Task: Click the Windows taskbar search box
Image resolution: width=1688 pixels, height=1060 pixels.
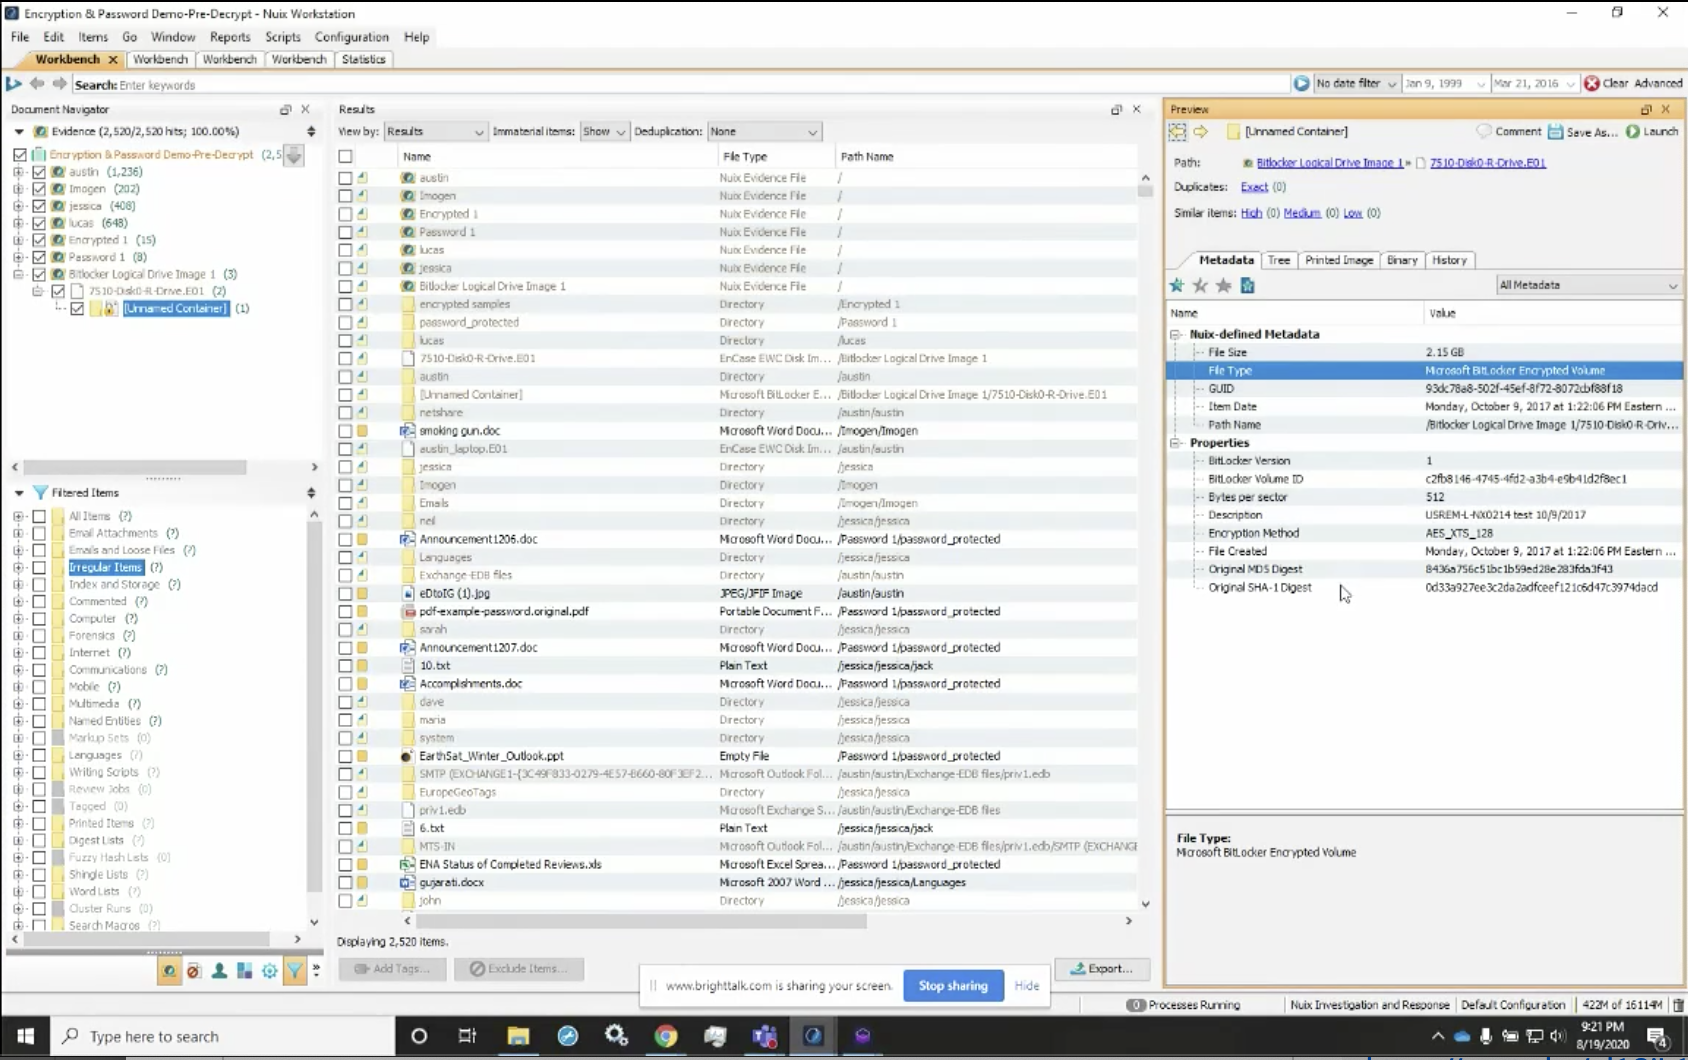Action: point(225,1036)
